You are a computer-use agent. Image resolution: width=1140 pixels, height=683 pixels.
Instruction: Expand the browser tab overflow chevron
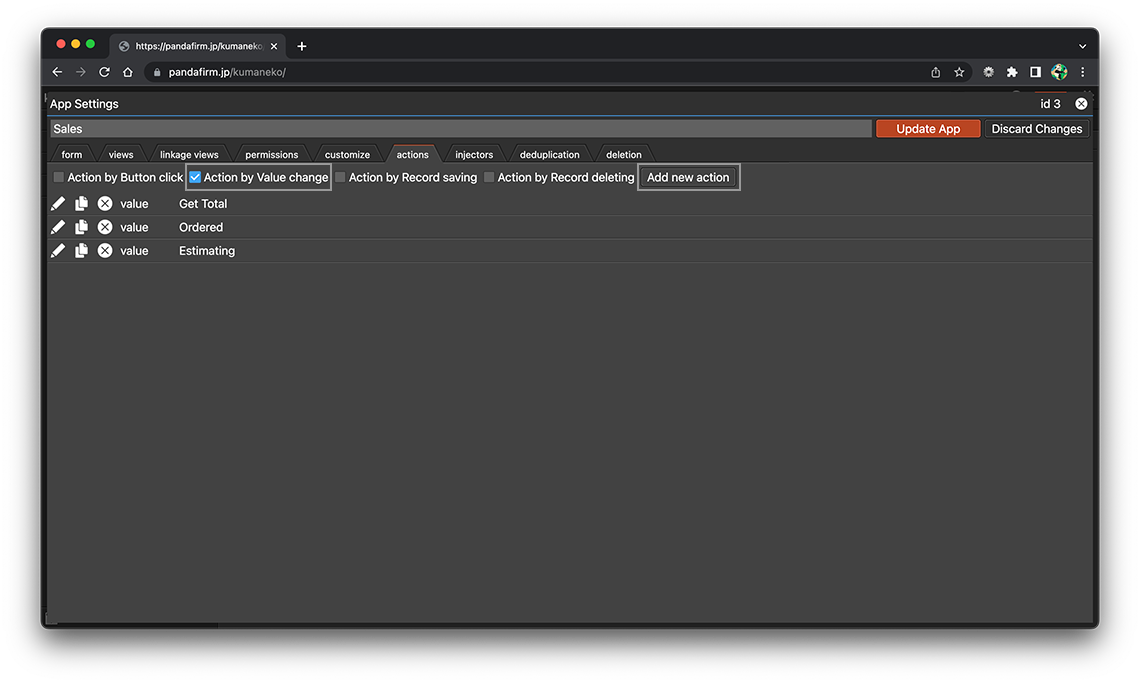tap(1082, 45)
